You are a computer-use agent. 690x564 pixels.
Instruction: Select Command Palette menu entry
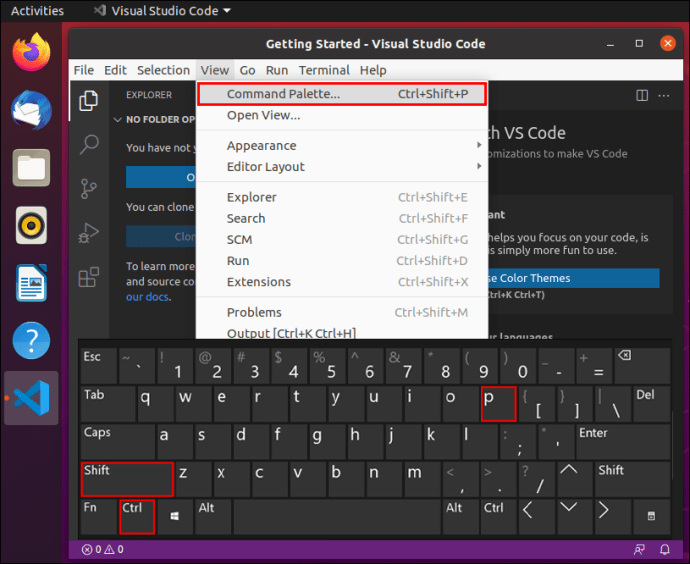pyautogui.click(x=342, y=94)
